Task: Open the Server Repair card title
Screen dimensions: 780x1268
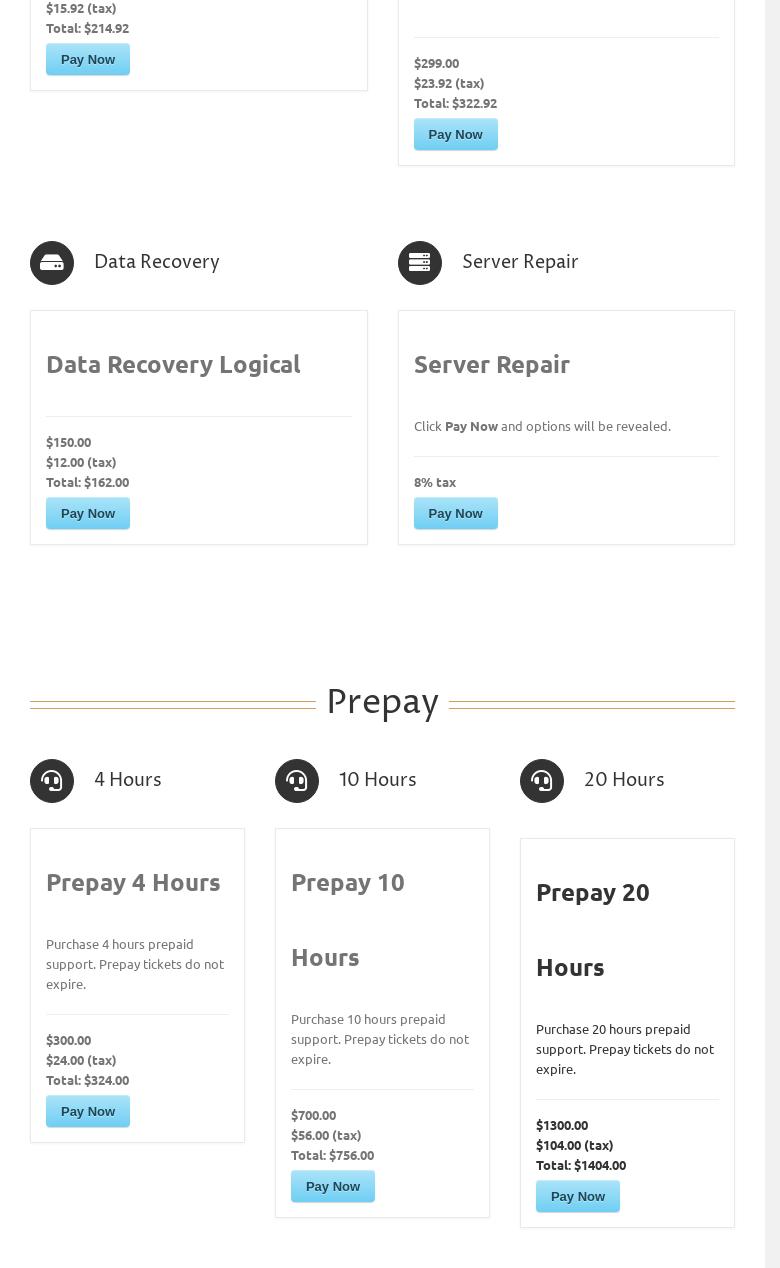Action: tap(492, 364)
